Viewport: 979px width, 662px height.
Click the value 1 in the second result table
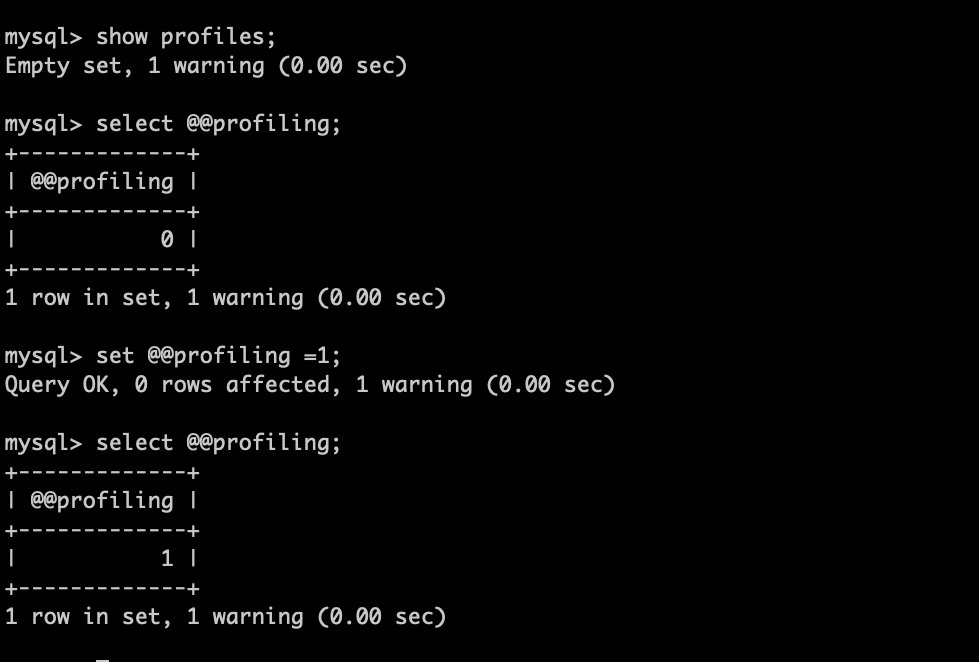(x=167, y=559)
